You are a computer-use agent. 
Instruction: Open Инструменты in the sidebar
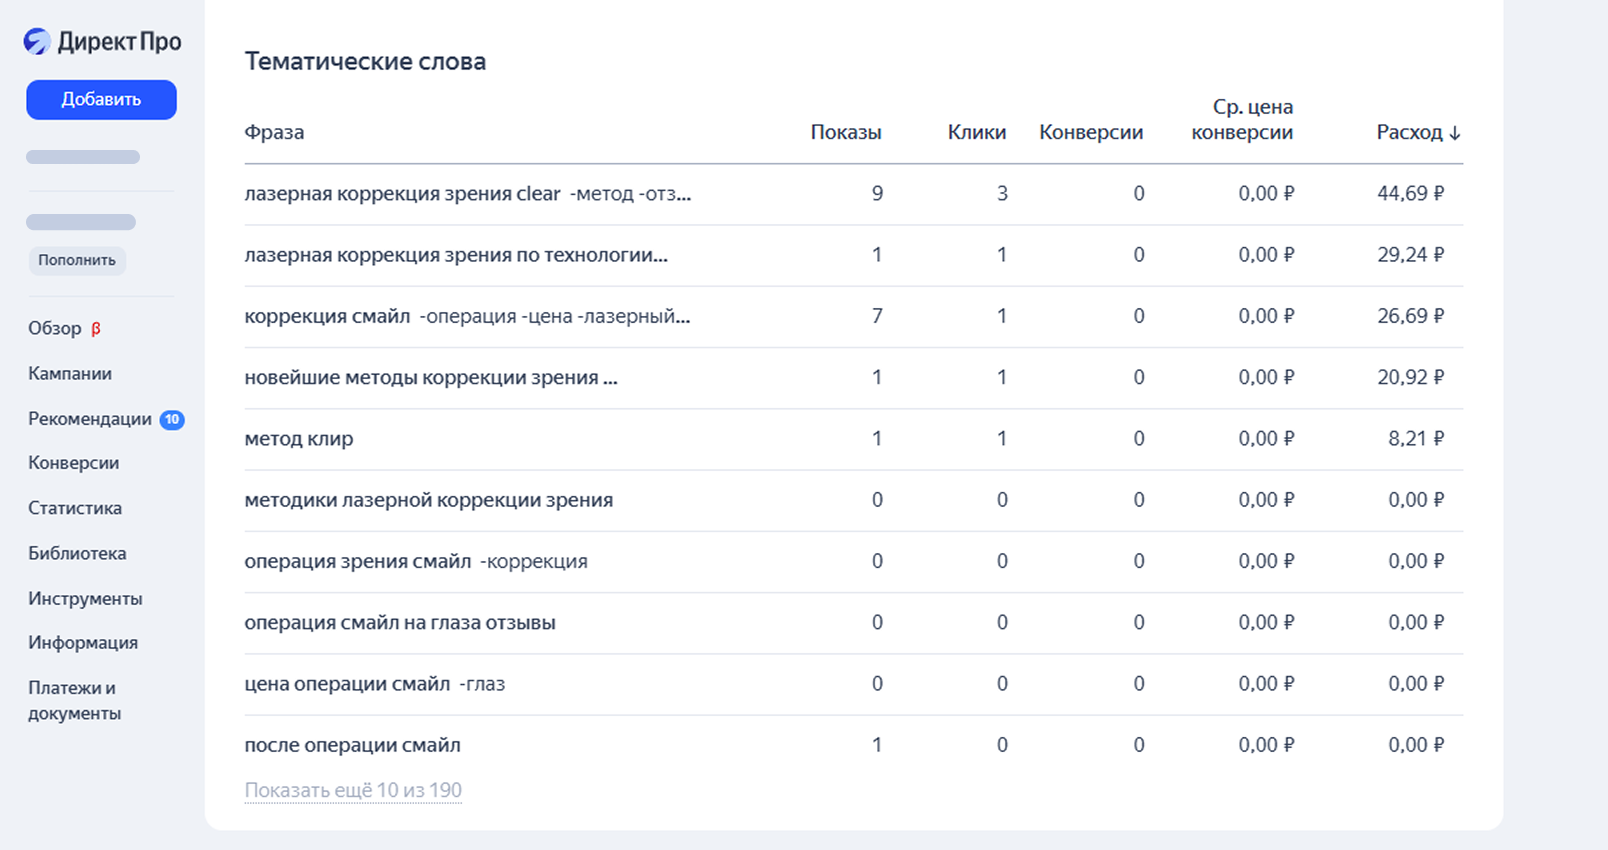tap(85, 598)
